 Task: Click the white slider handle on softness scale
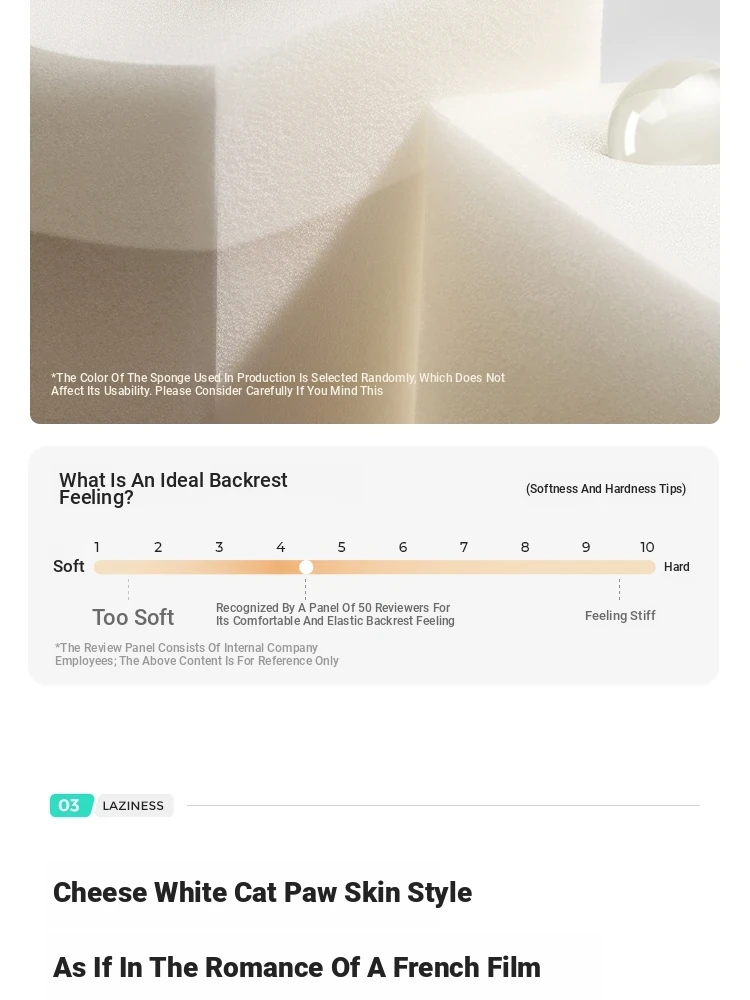click(306, 567)
